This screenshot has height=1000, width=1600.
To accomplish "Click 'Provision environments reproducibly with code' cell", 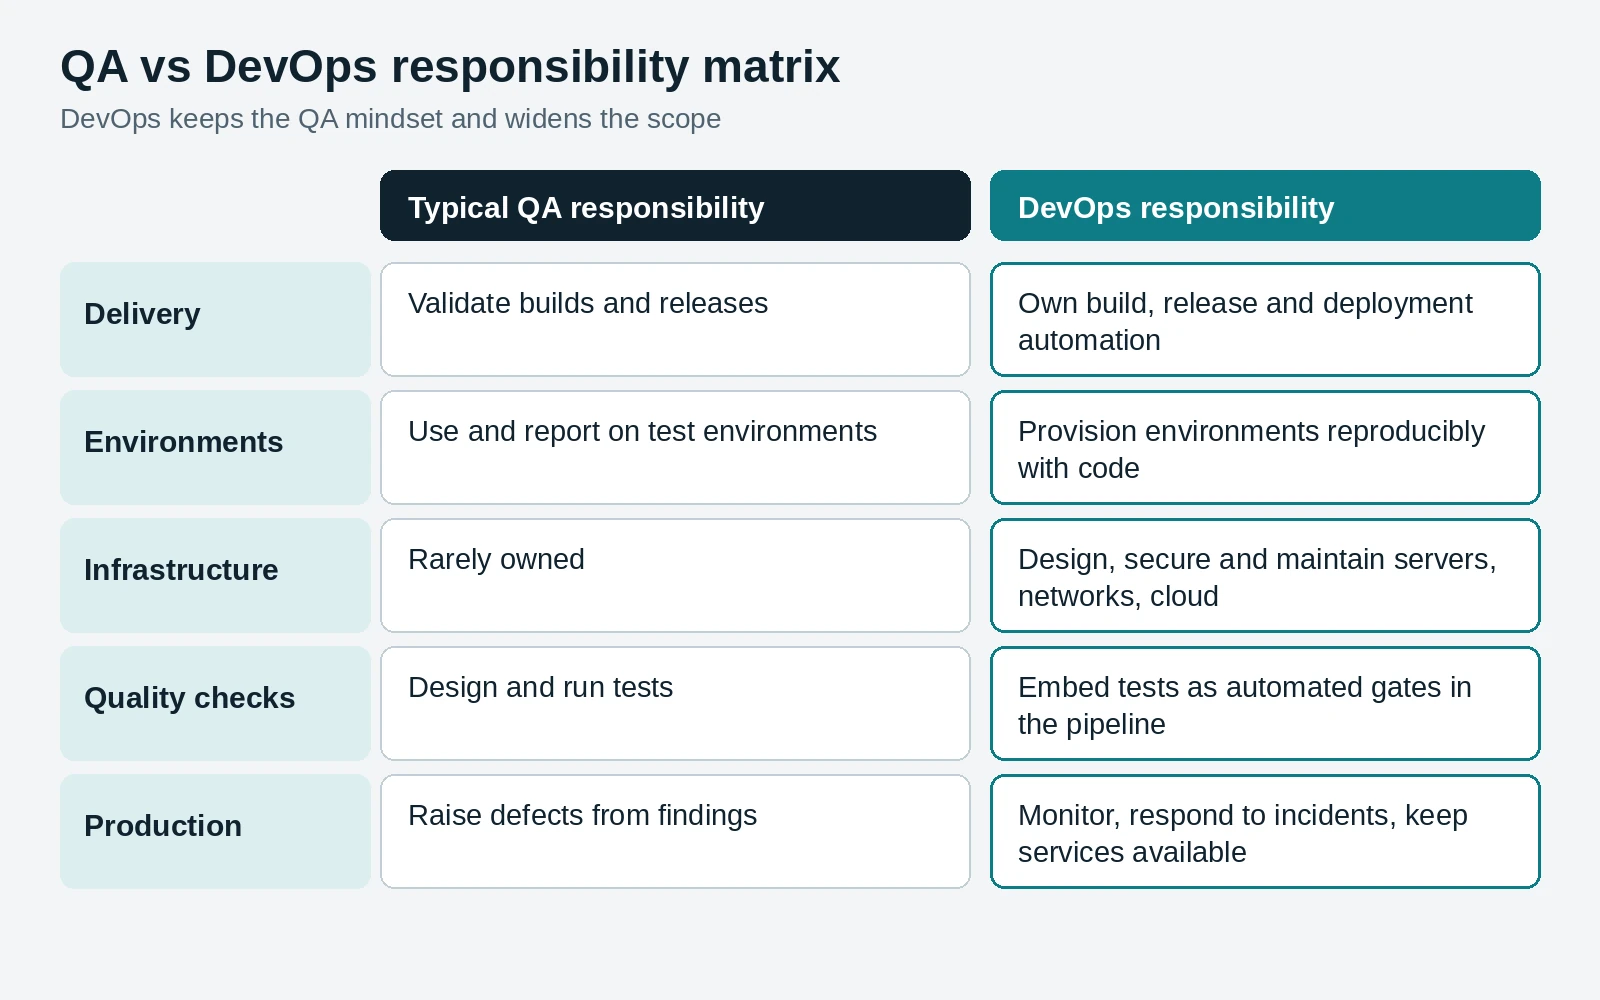I will [x=1265, y=448].
